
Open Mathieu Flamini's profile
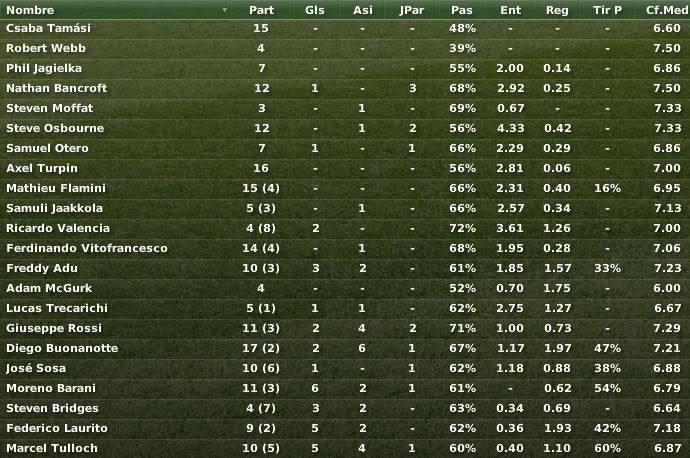coord(56,188)
